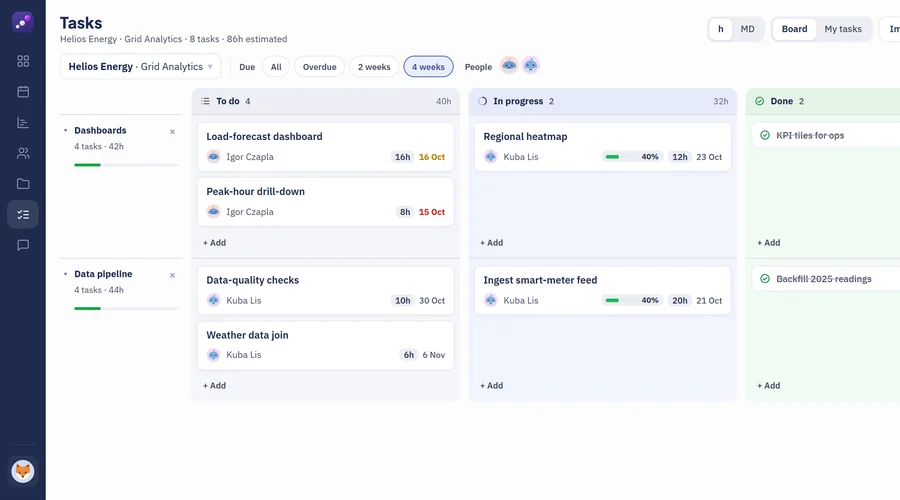Open the dashboard grid icon in sidebar

point(23,61)
